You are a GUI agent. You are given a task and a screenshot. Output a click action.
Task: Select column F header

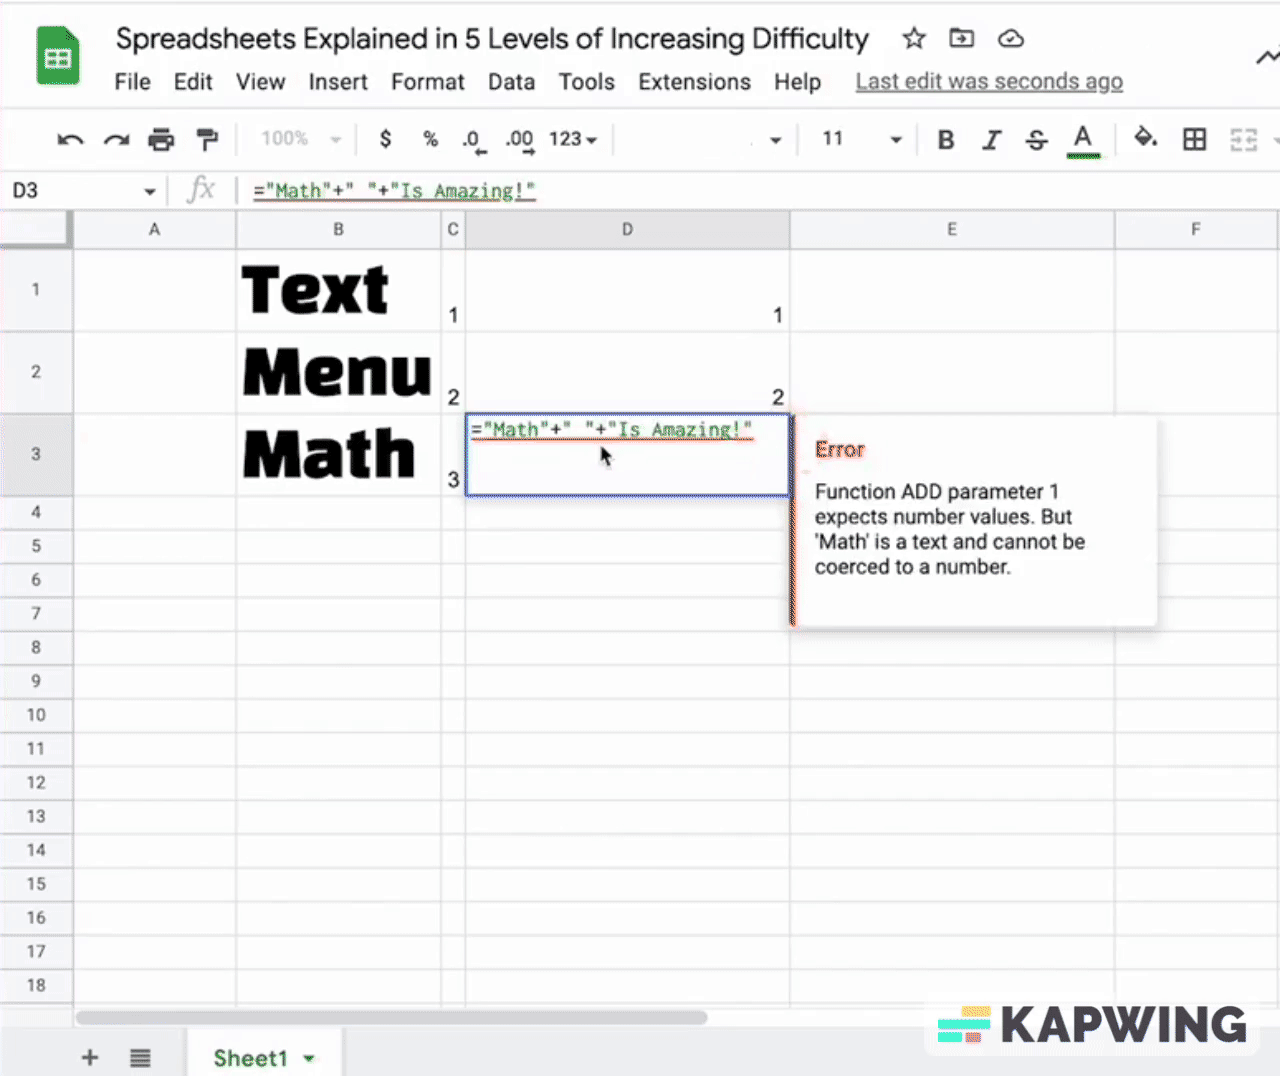(1196, 230)
